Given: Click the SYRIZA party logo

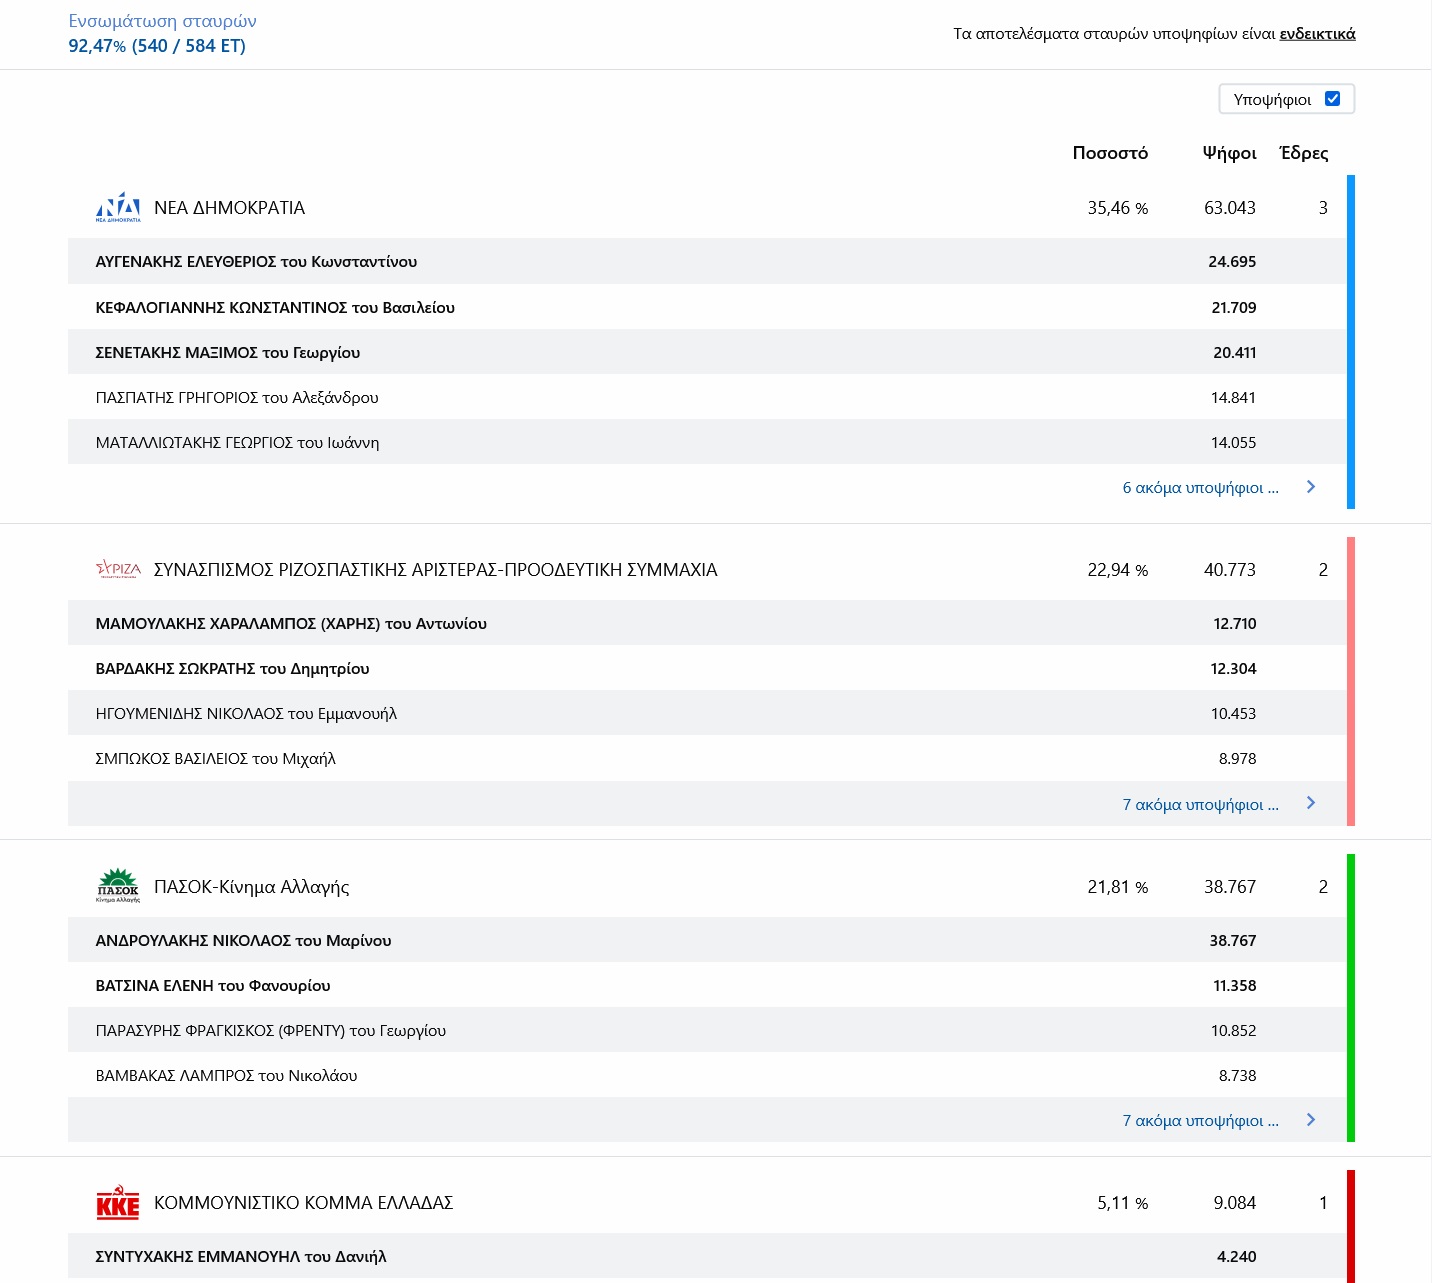Looking at the screenshot, I should click(118, 569).
